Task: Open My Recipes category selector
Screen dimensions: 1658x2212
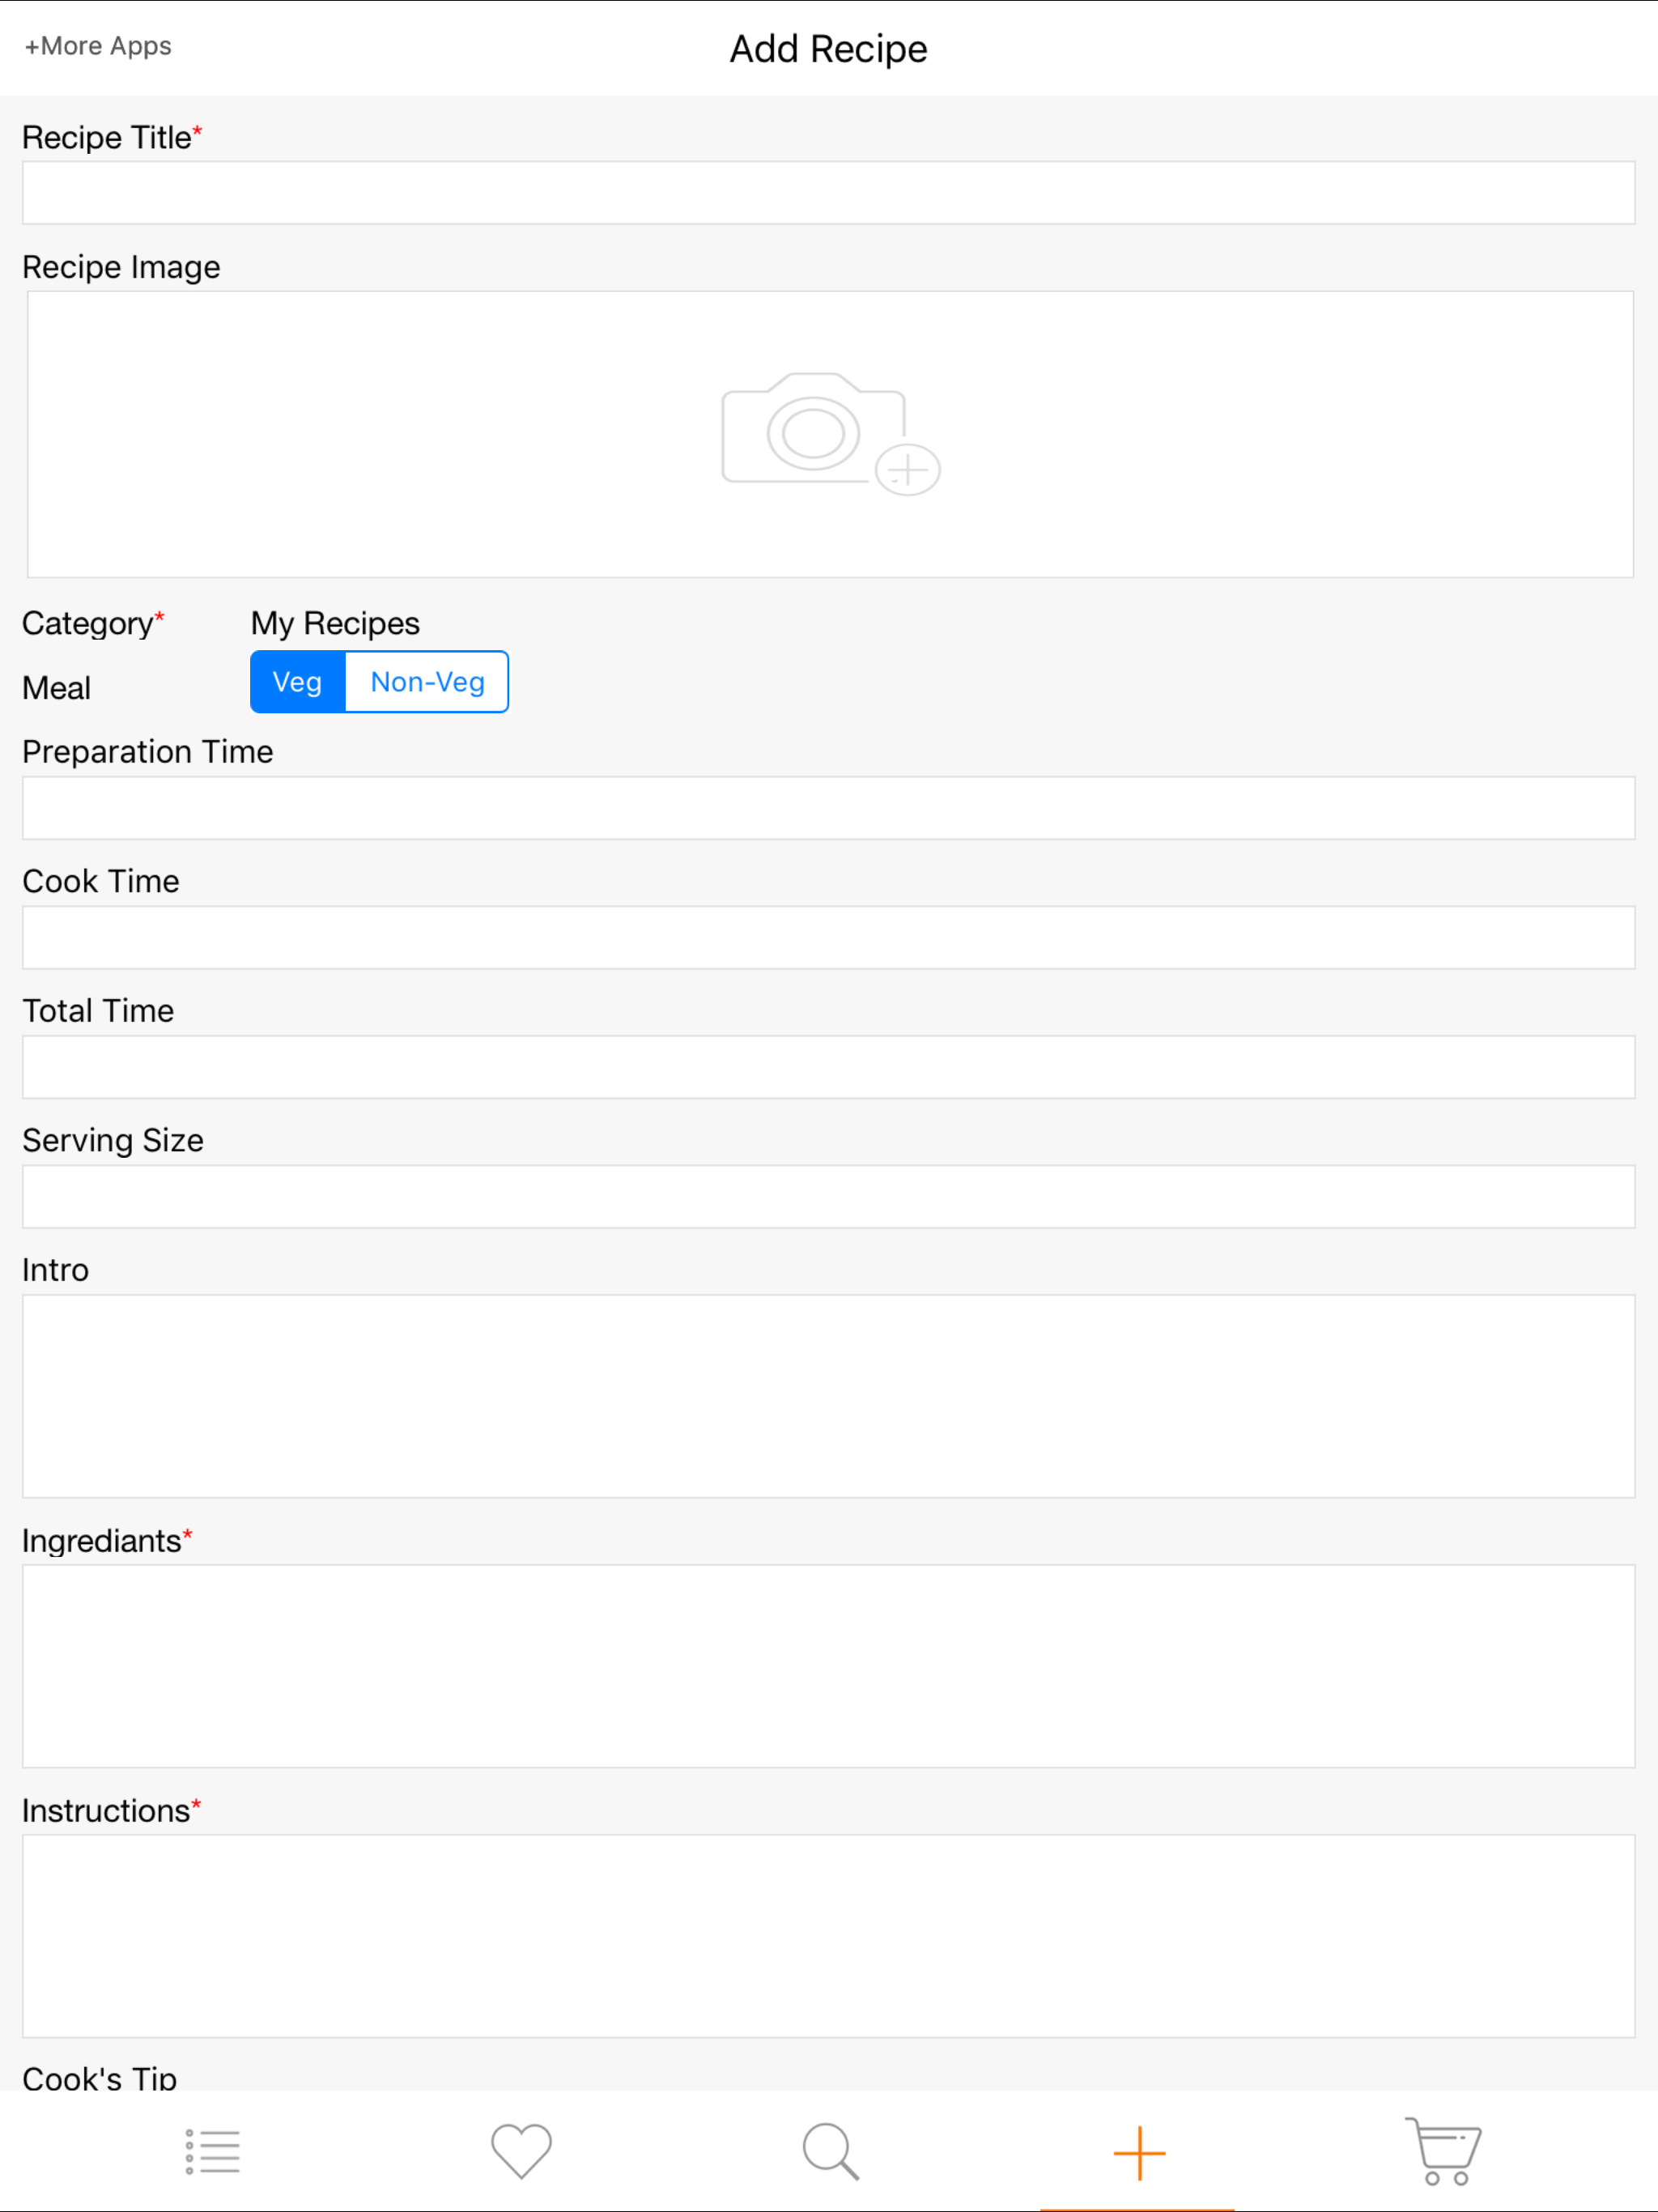Action: (x=335, y=623)
